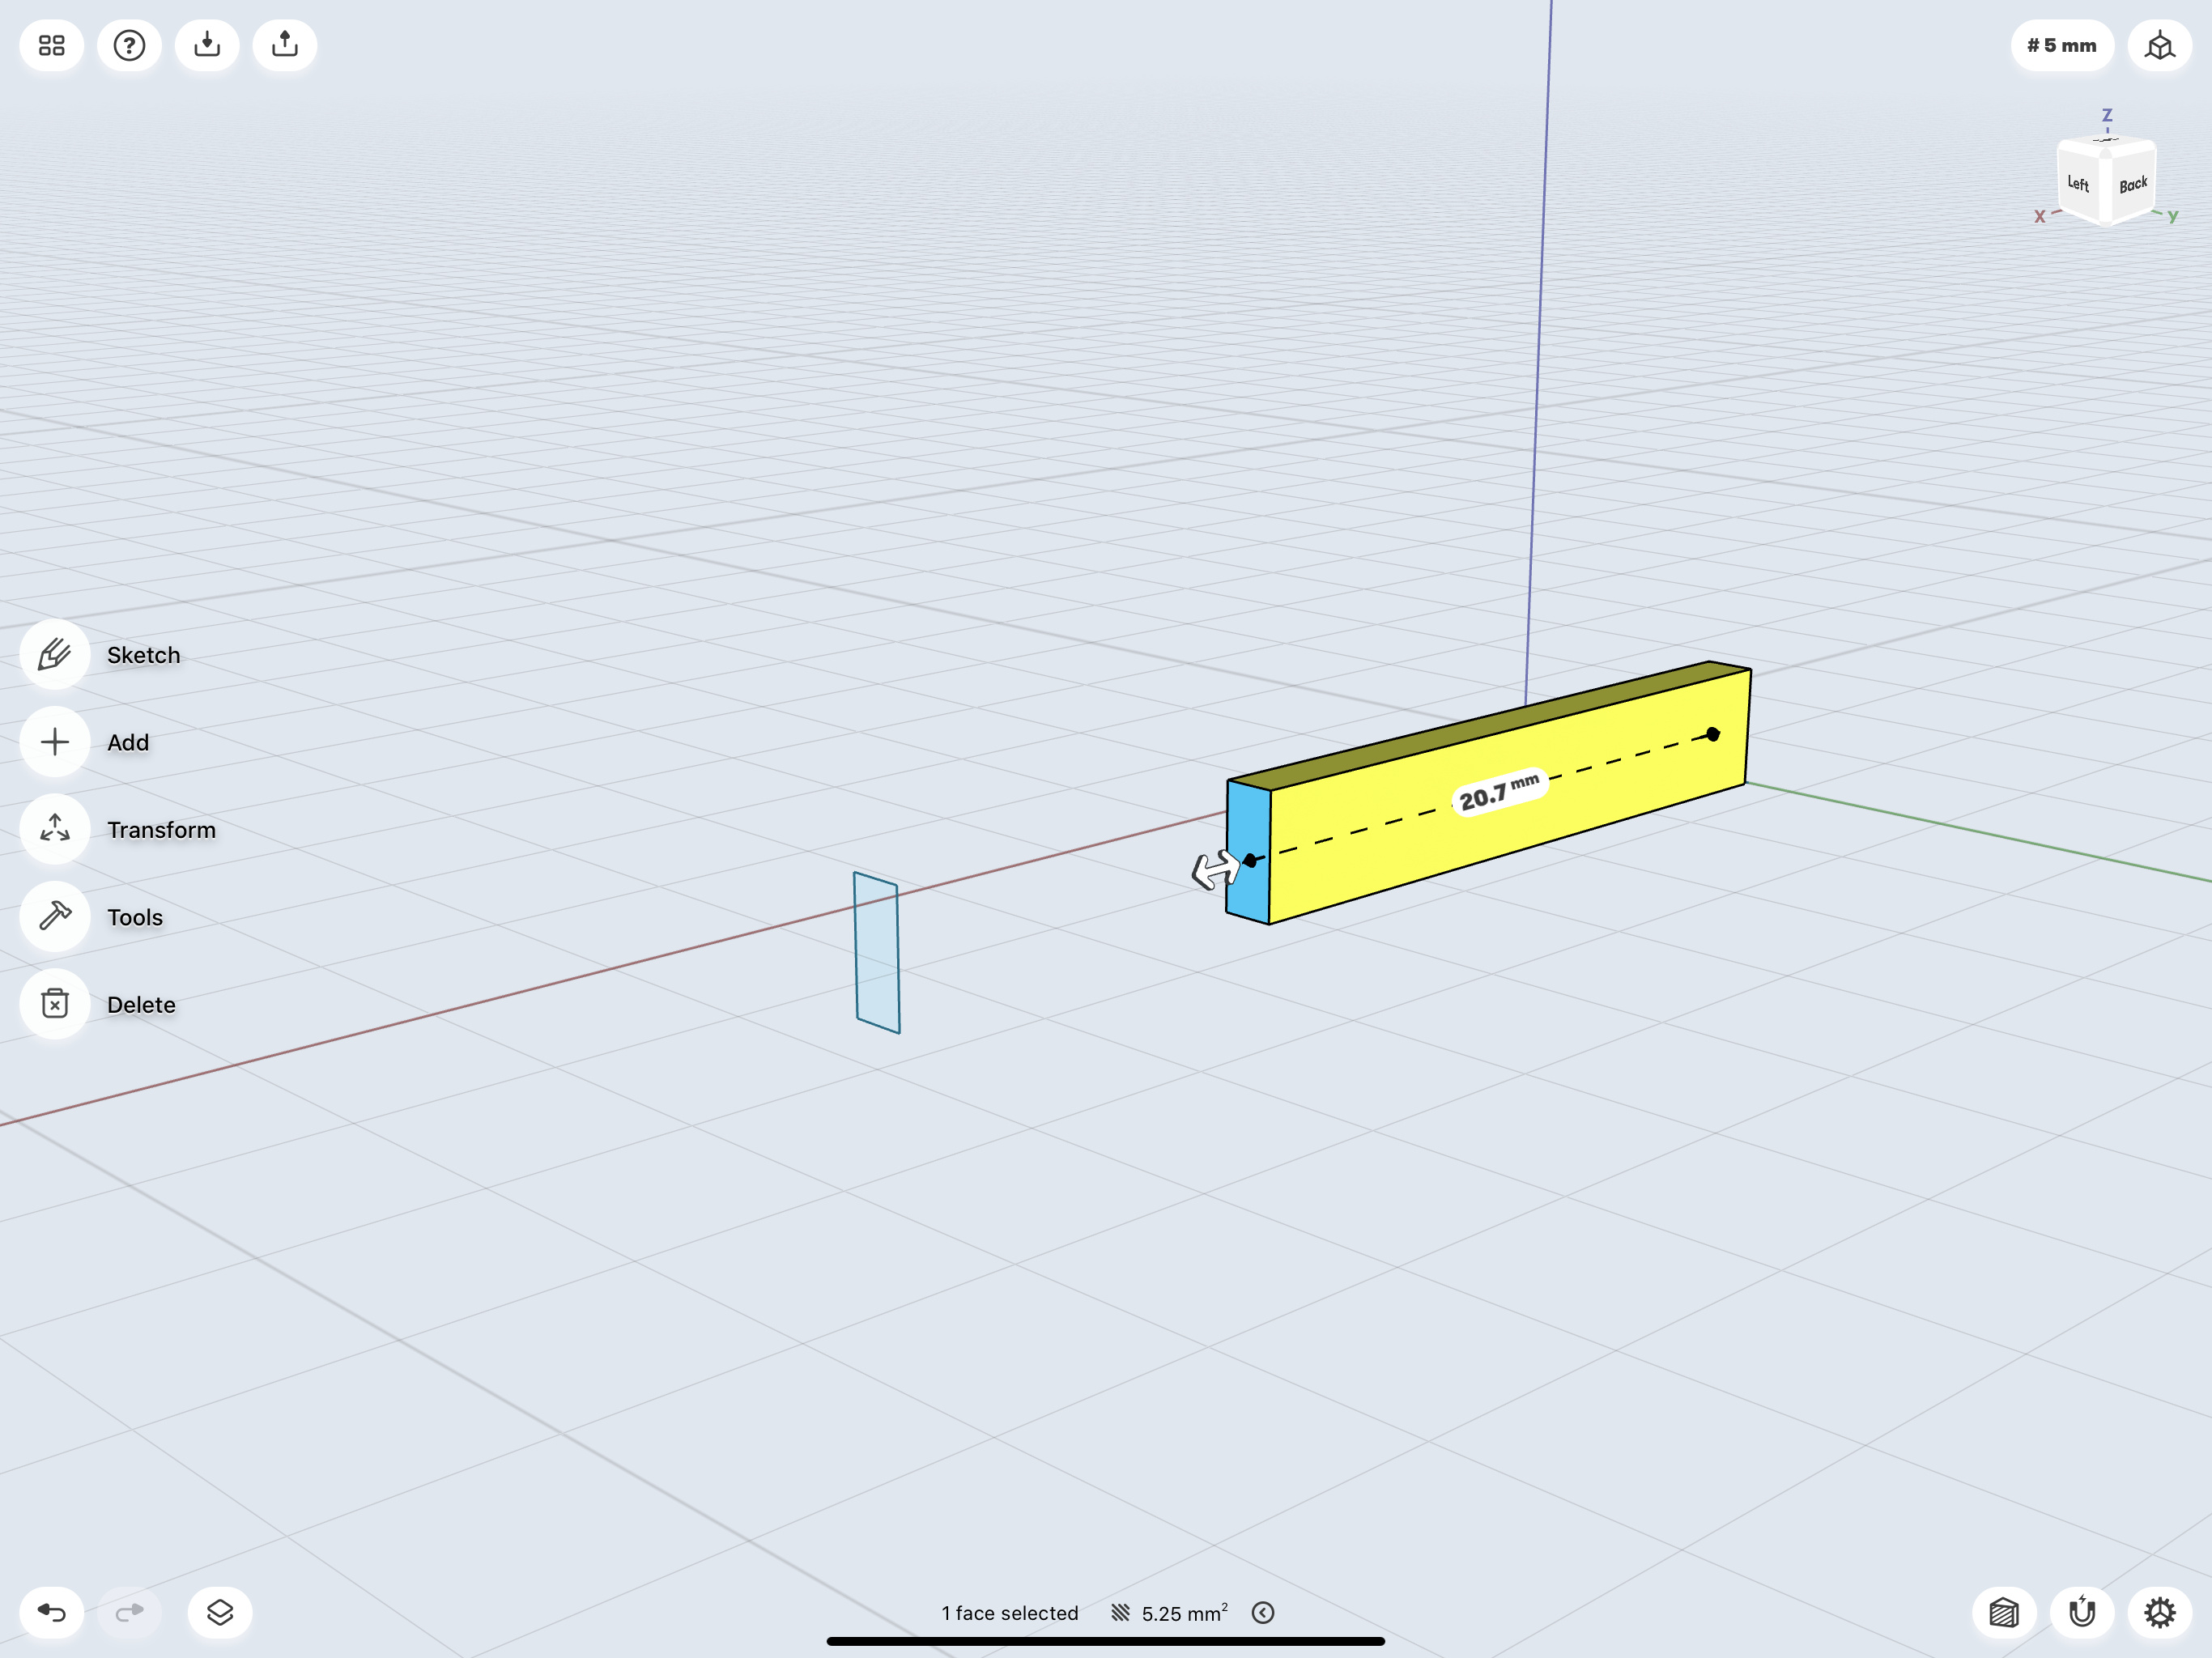Undo the last action

(52, 1612)
